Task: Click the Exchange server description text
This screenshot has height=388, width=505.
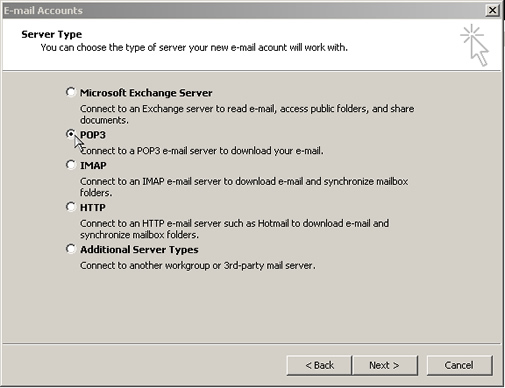Action: pyautogui.click(x=247, y=114)
